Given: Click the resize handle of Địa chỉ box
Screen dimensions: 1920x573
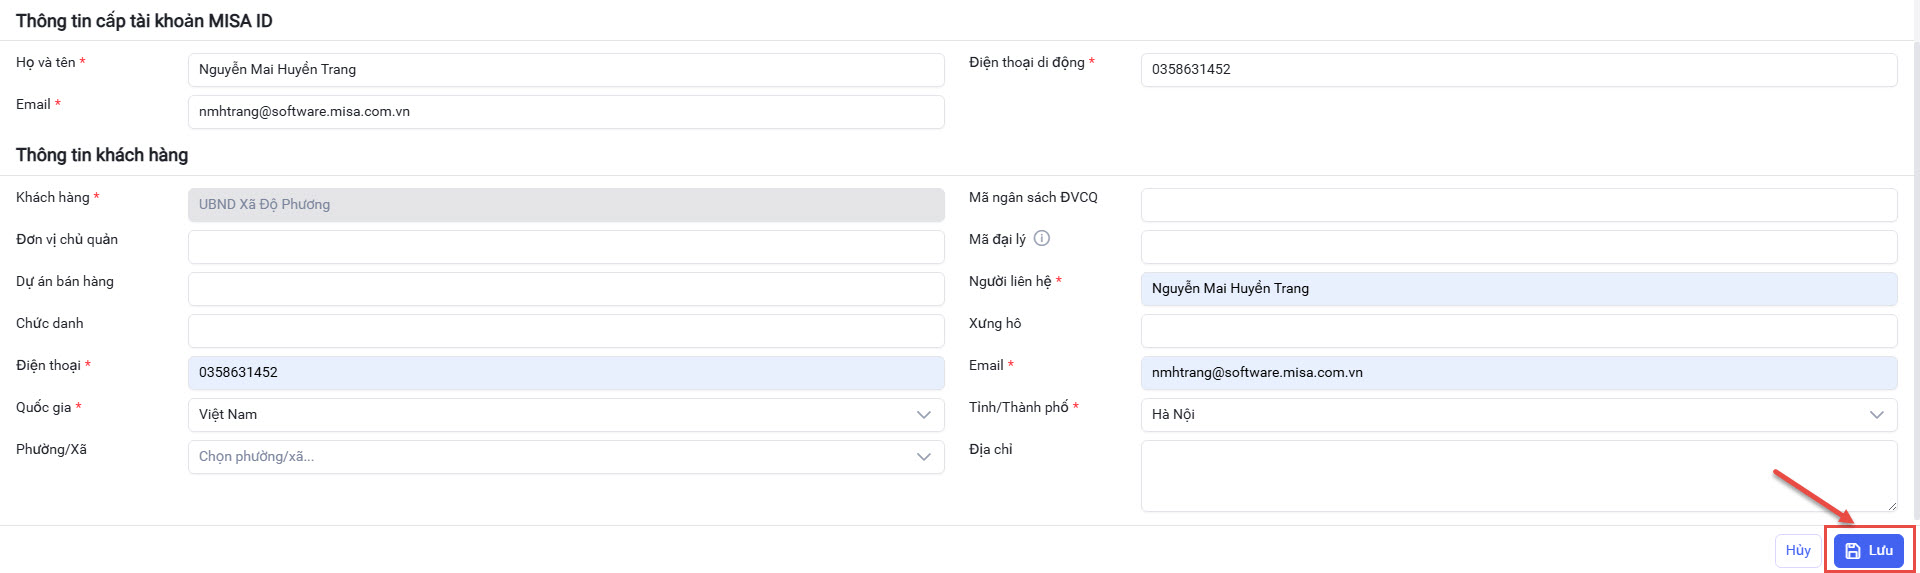Looking at the screenshot, I should tap(1891, 506).
